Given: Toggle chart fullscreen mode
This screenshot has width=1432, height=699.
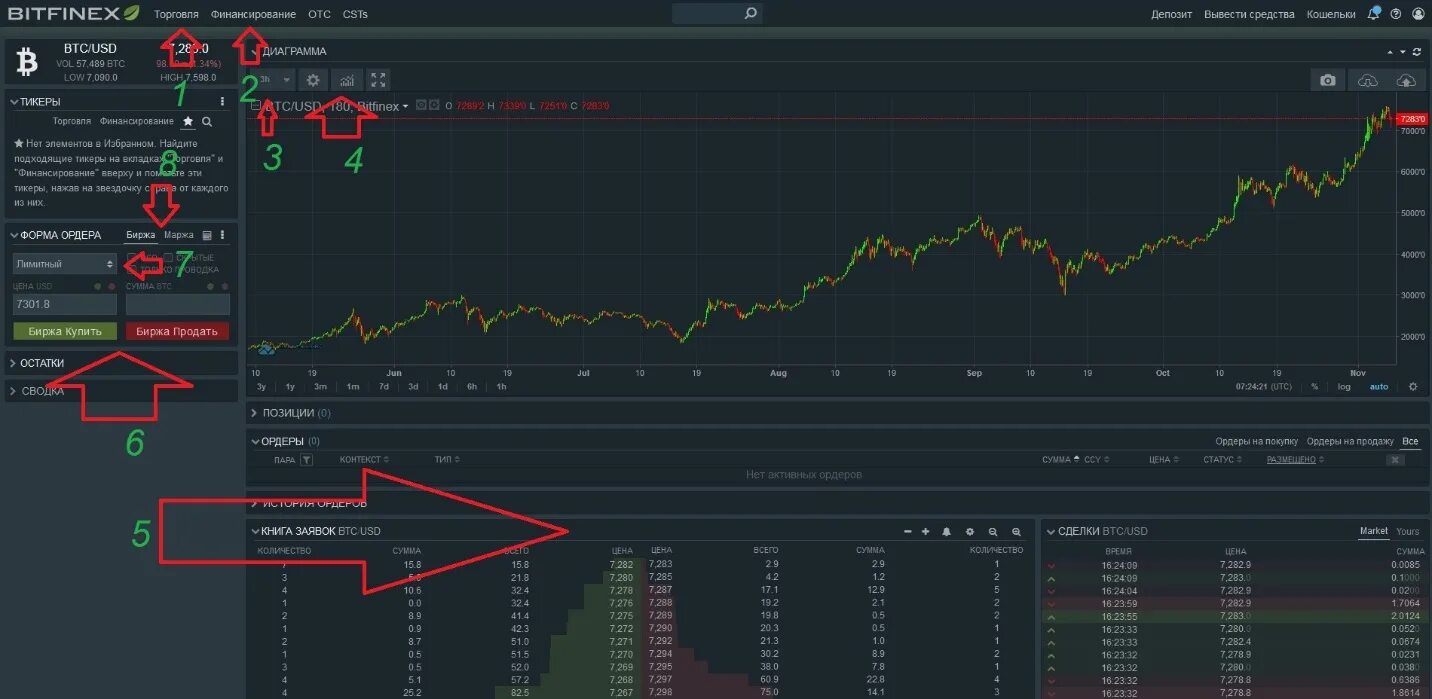Looking at the screenshot, I should [x=378, y=80].
